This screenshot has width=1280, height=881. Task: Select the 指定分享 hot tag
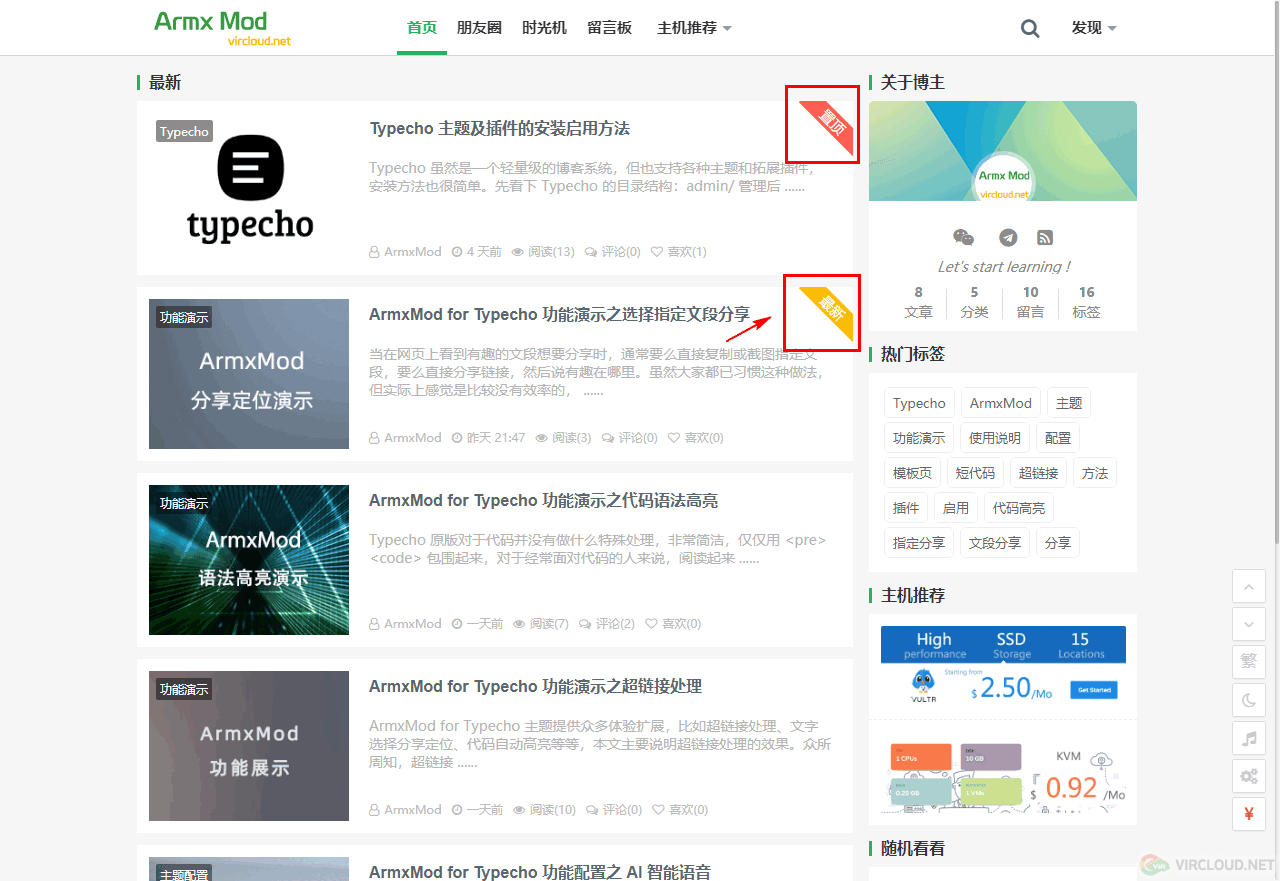(919, 543)
